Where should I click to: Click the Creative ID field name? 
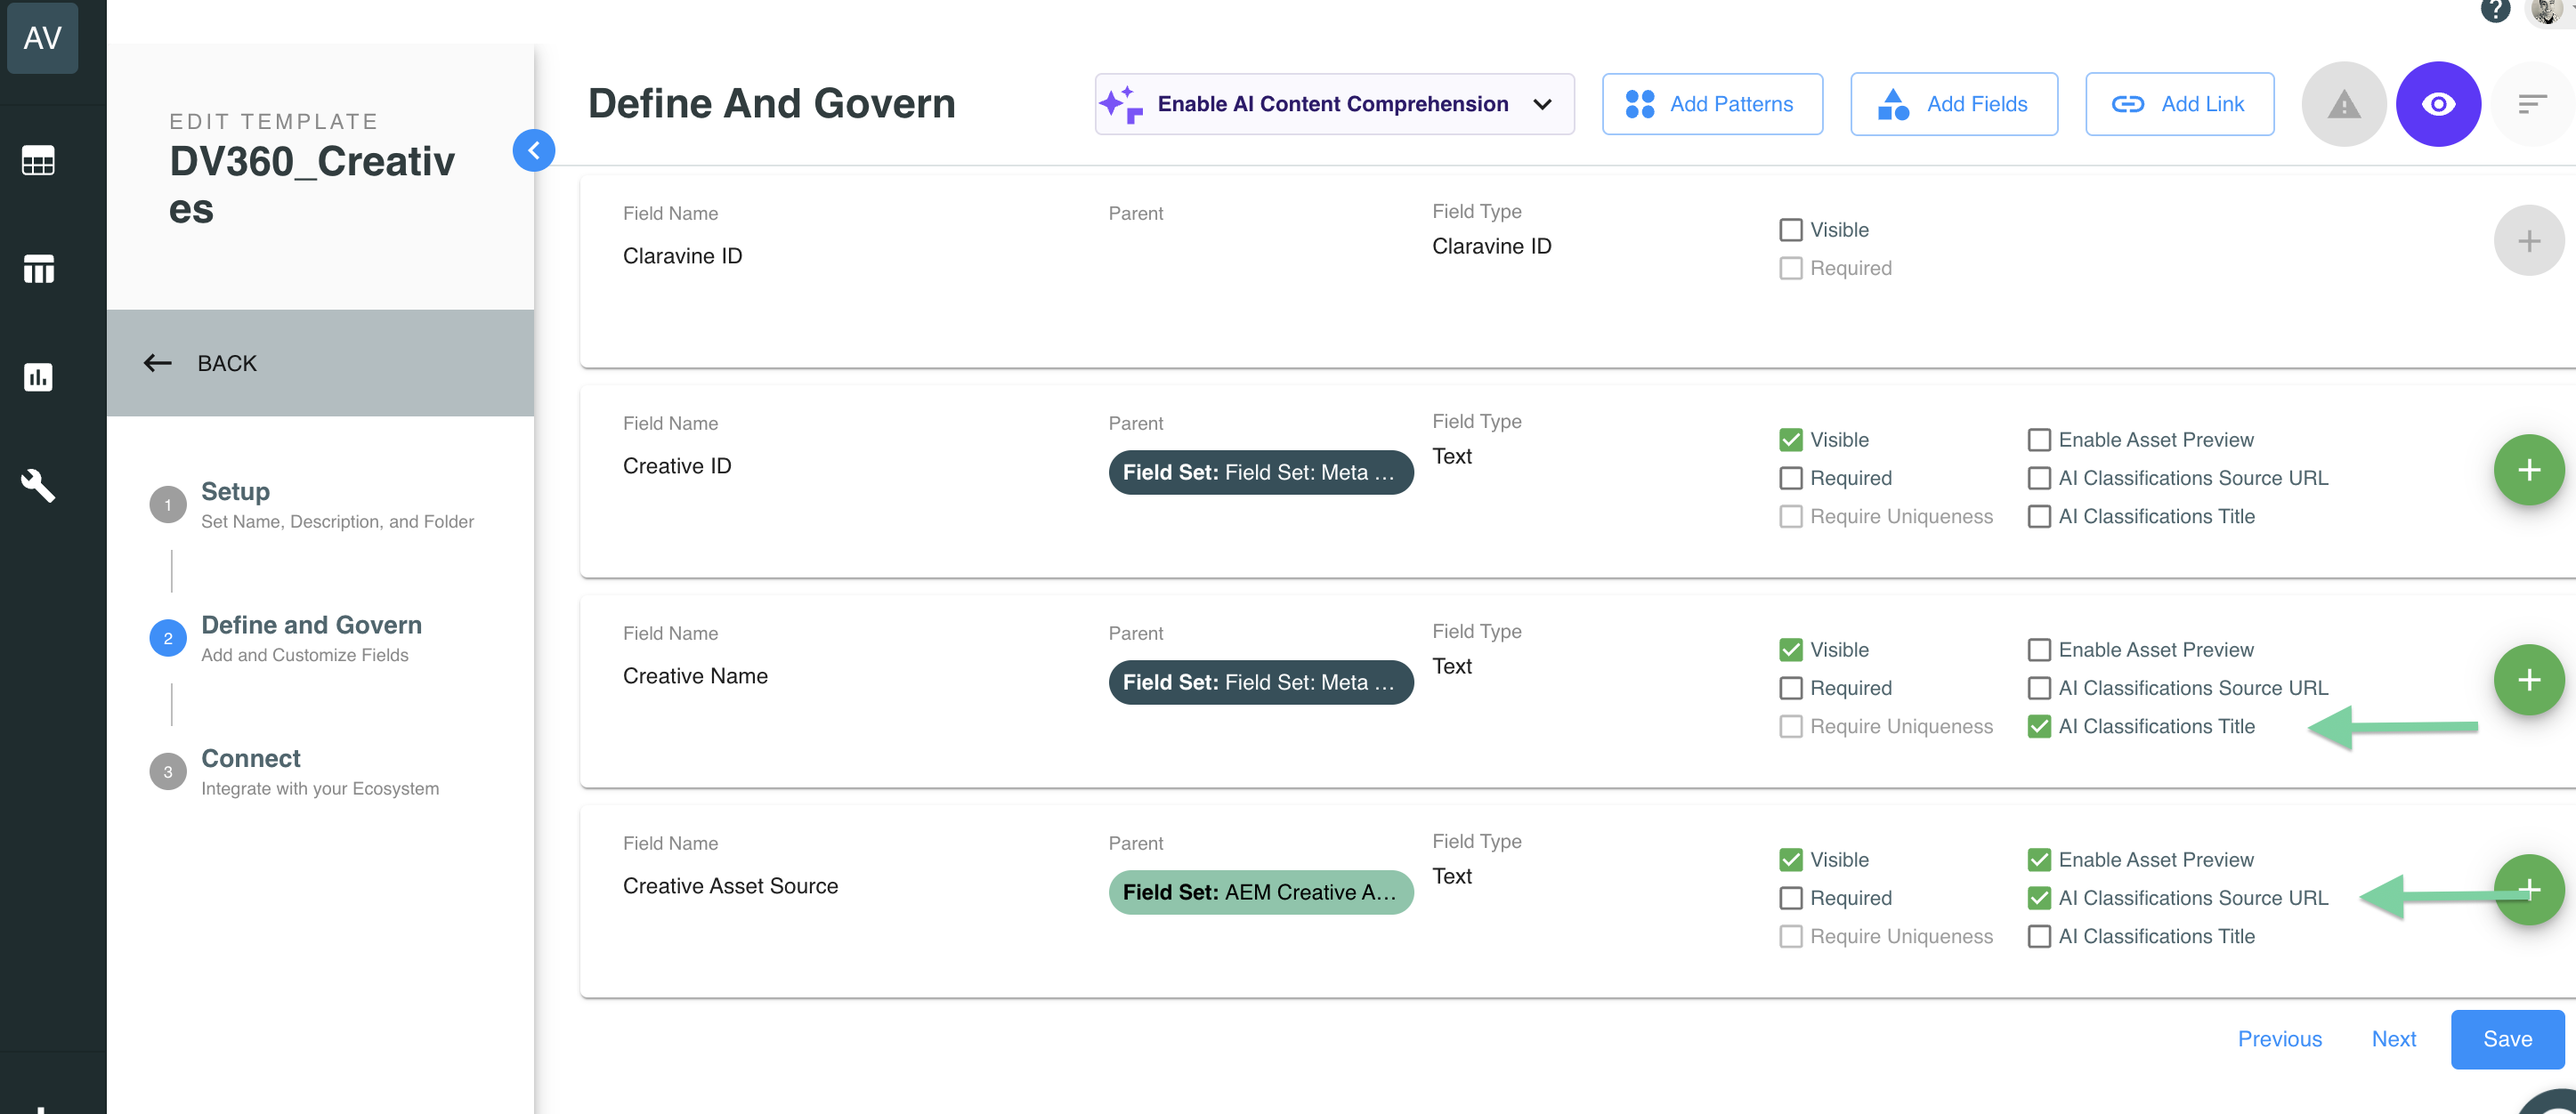click(676, 466)
